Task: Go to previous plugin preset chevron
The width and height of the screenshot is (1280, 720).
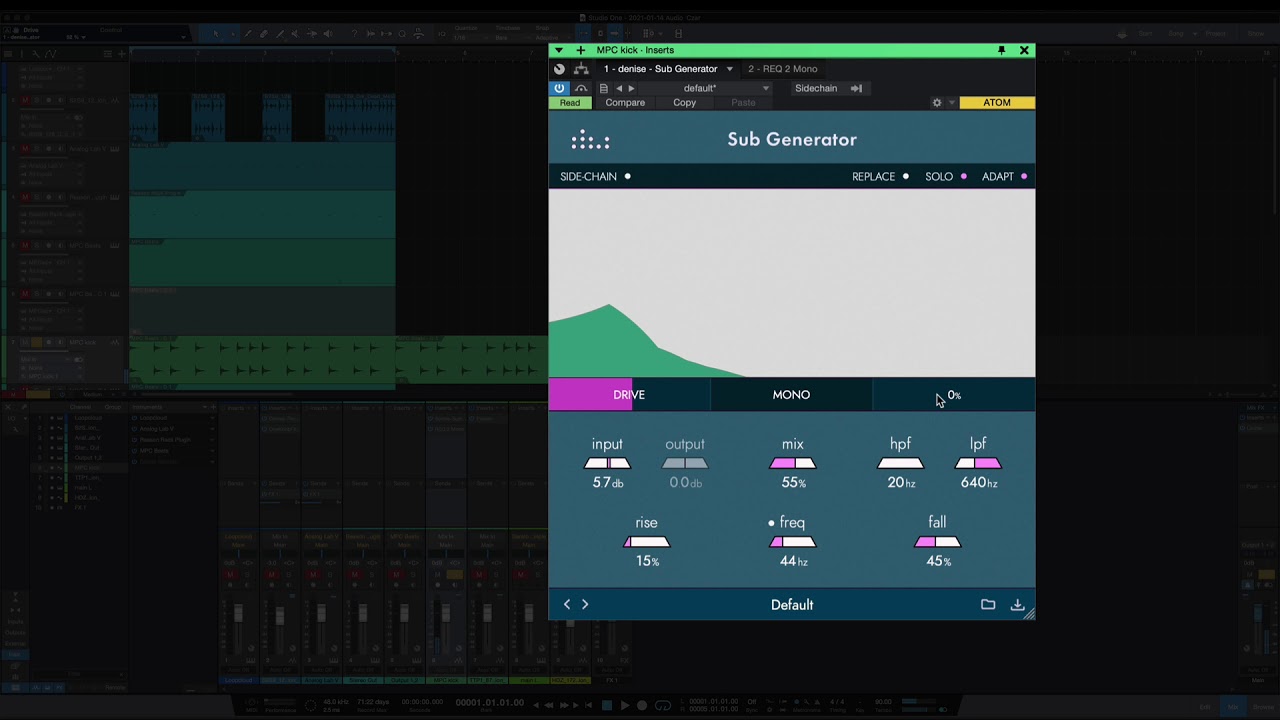Action: pyautogui.click(x=567, y=604)
